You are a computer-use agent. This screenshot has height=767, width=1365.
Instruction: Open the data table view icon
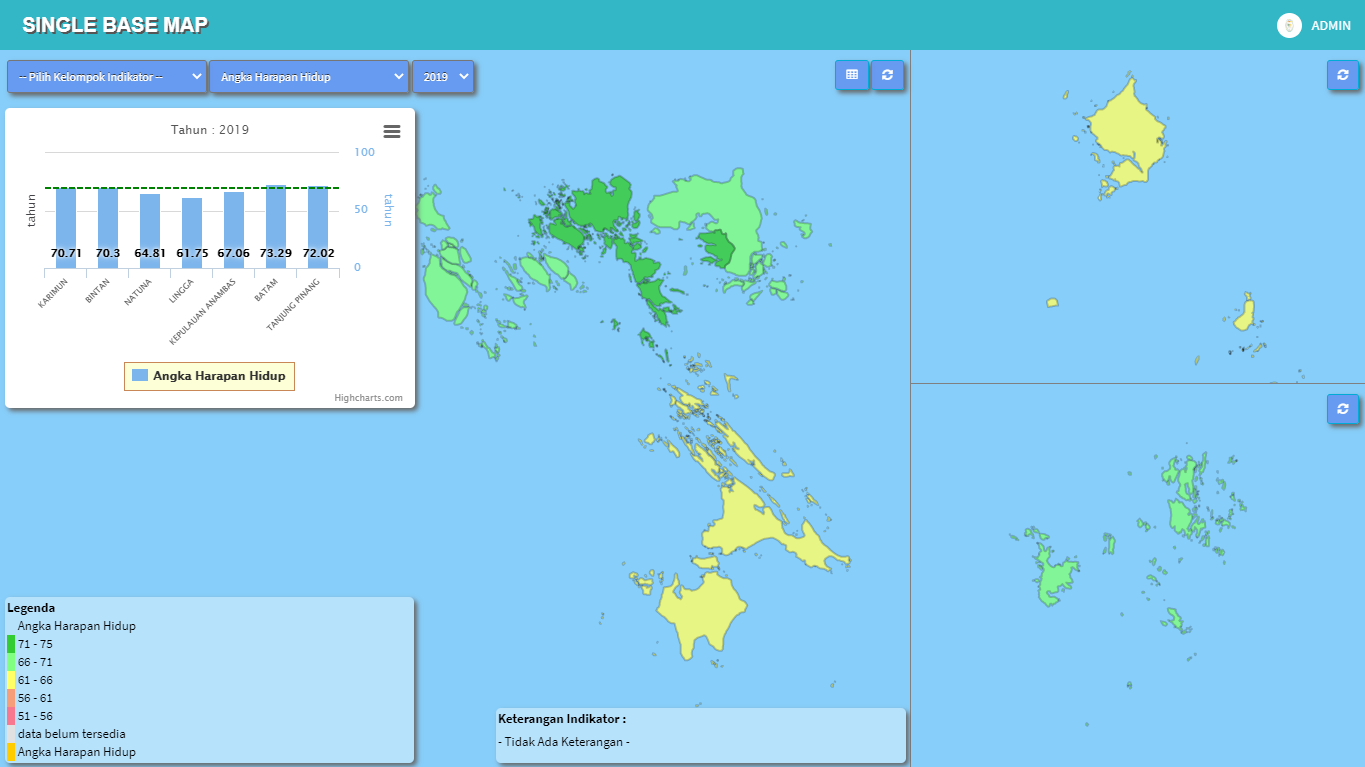(852, 75)
